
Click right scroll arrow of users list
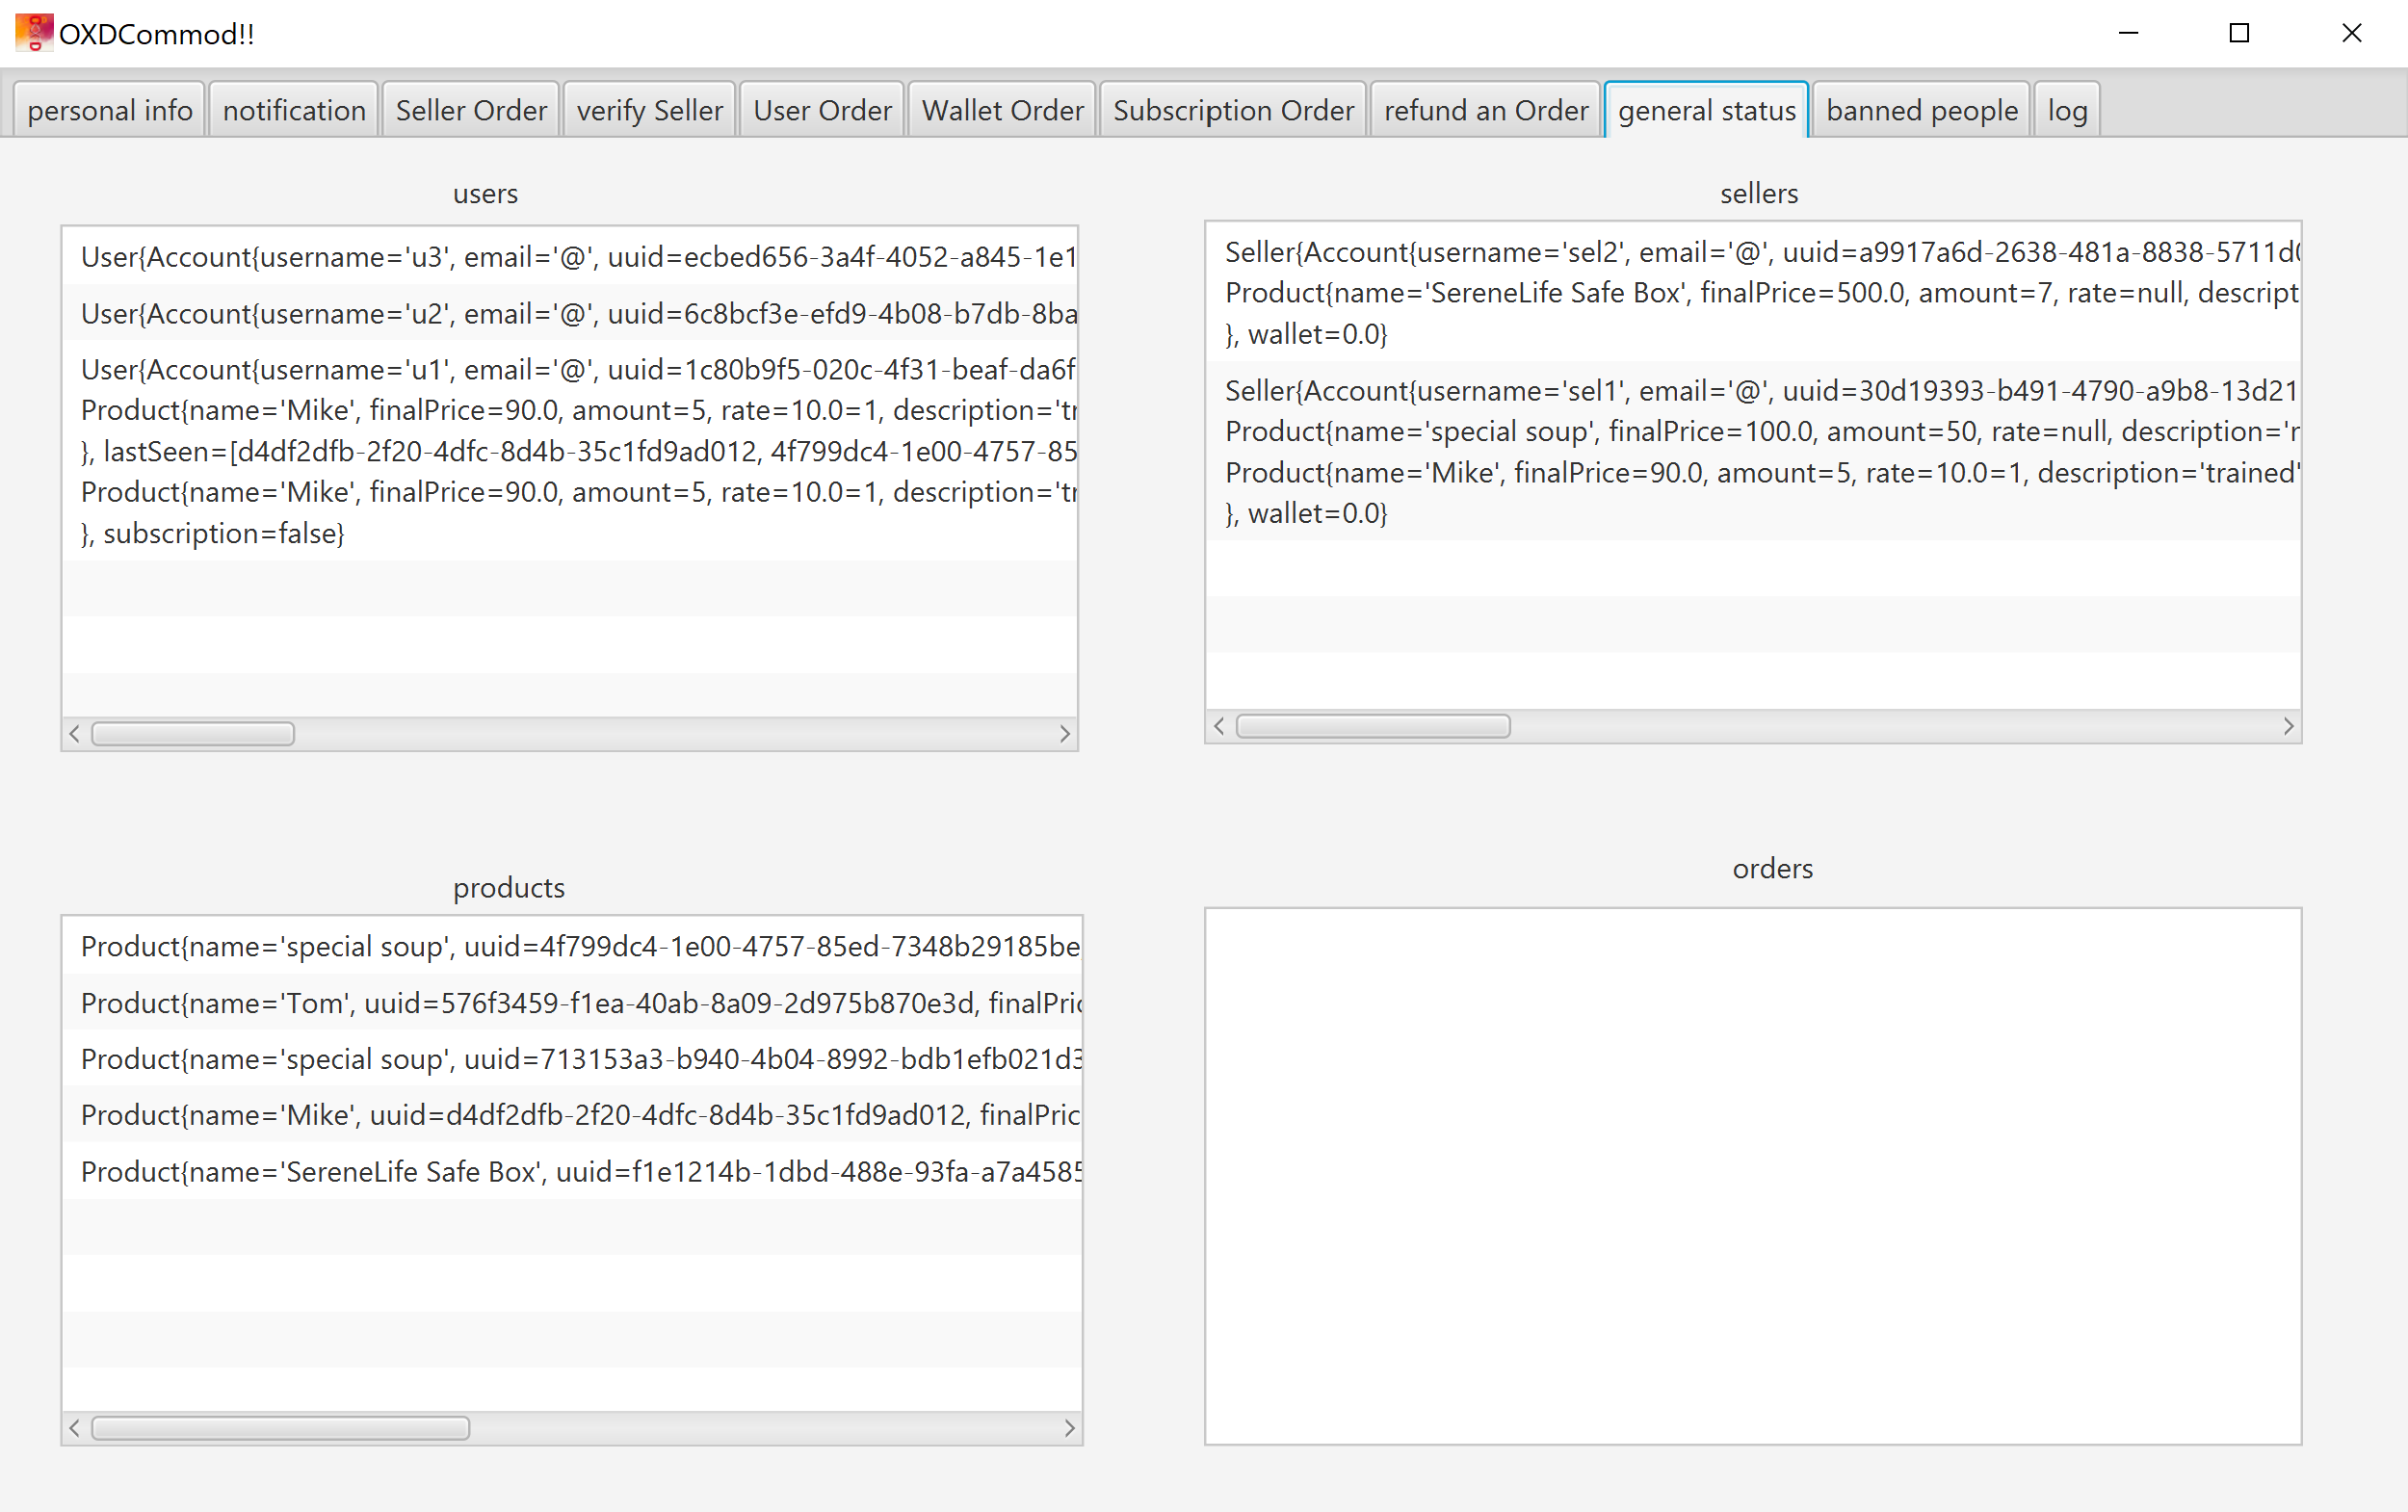click(1065, 734)
